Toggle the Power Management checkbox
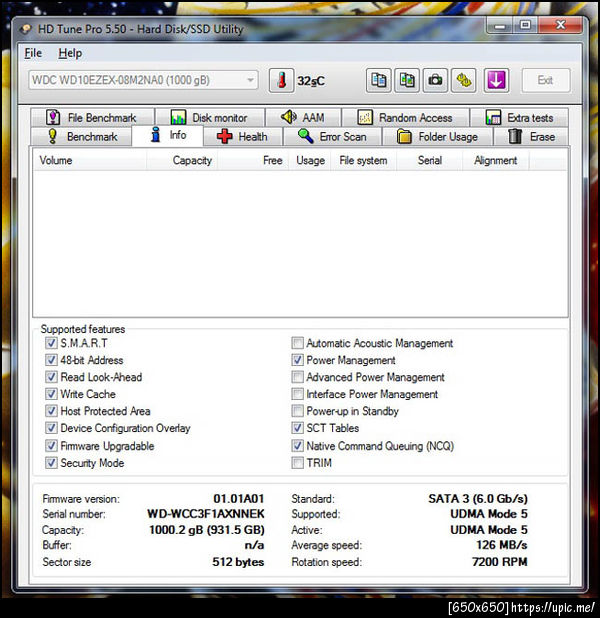Image resolution: width=600 pixels, height=618 pixels. (x=297, y=360)
